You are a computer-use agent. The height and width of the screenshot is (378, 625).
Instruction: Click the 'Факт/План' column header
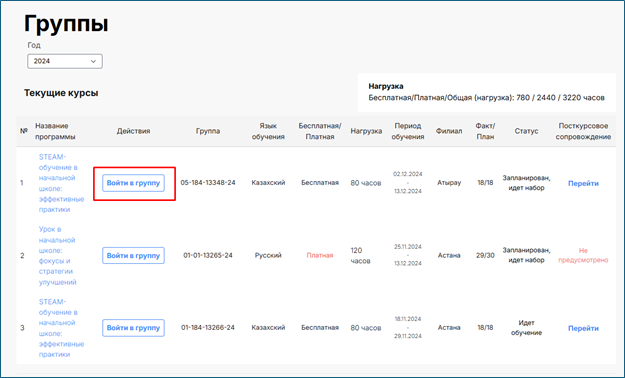click(x=485, y=131)
